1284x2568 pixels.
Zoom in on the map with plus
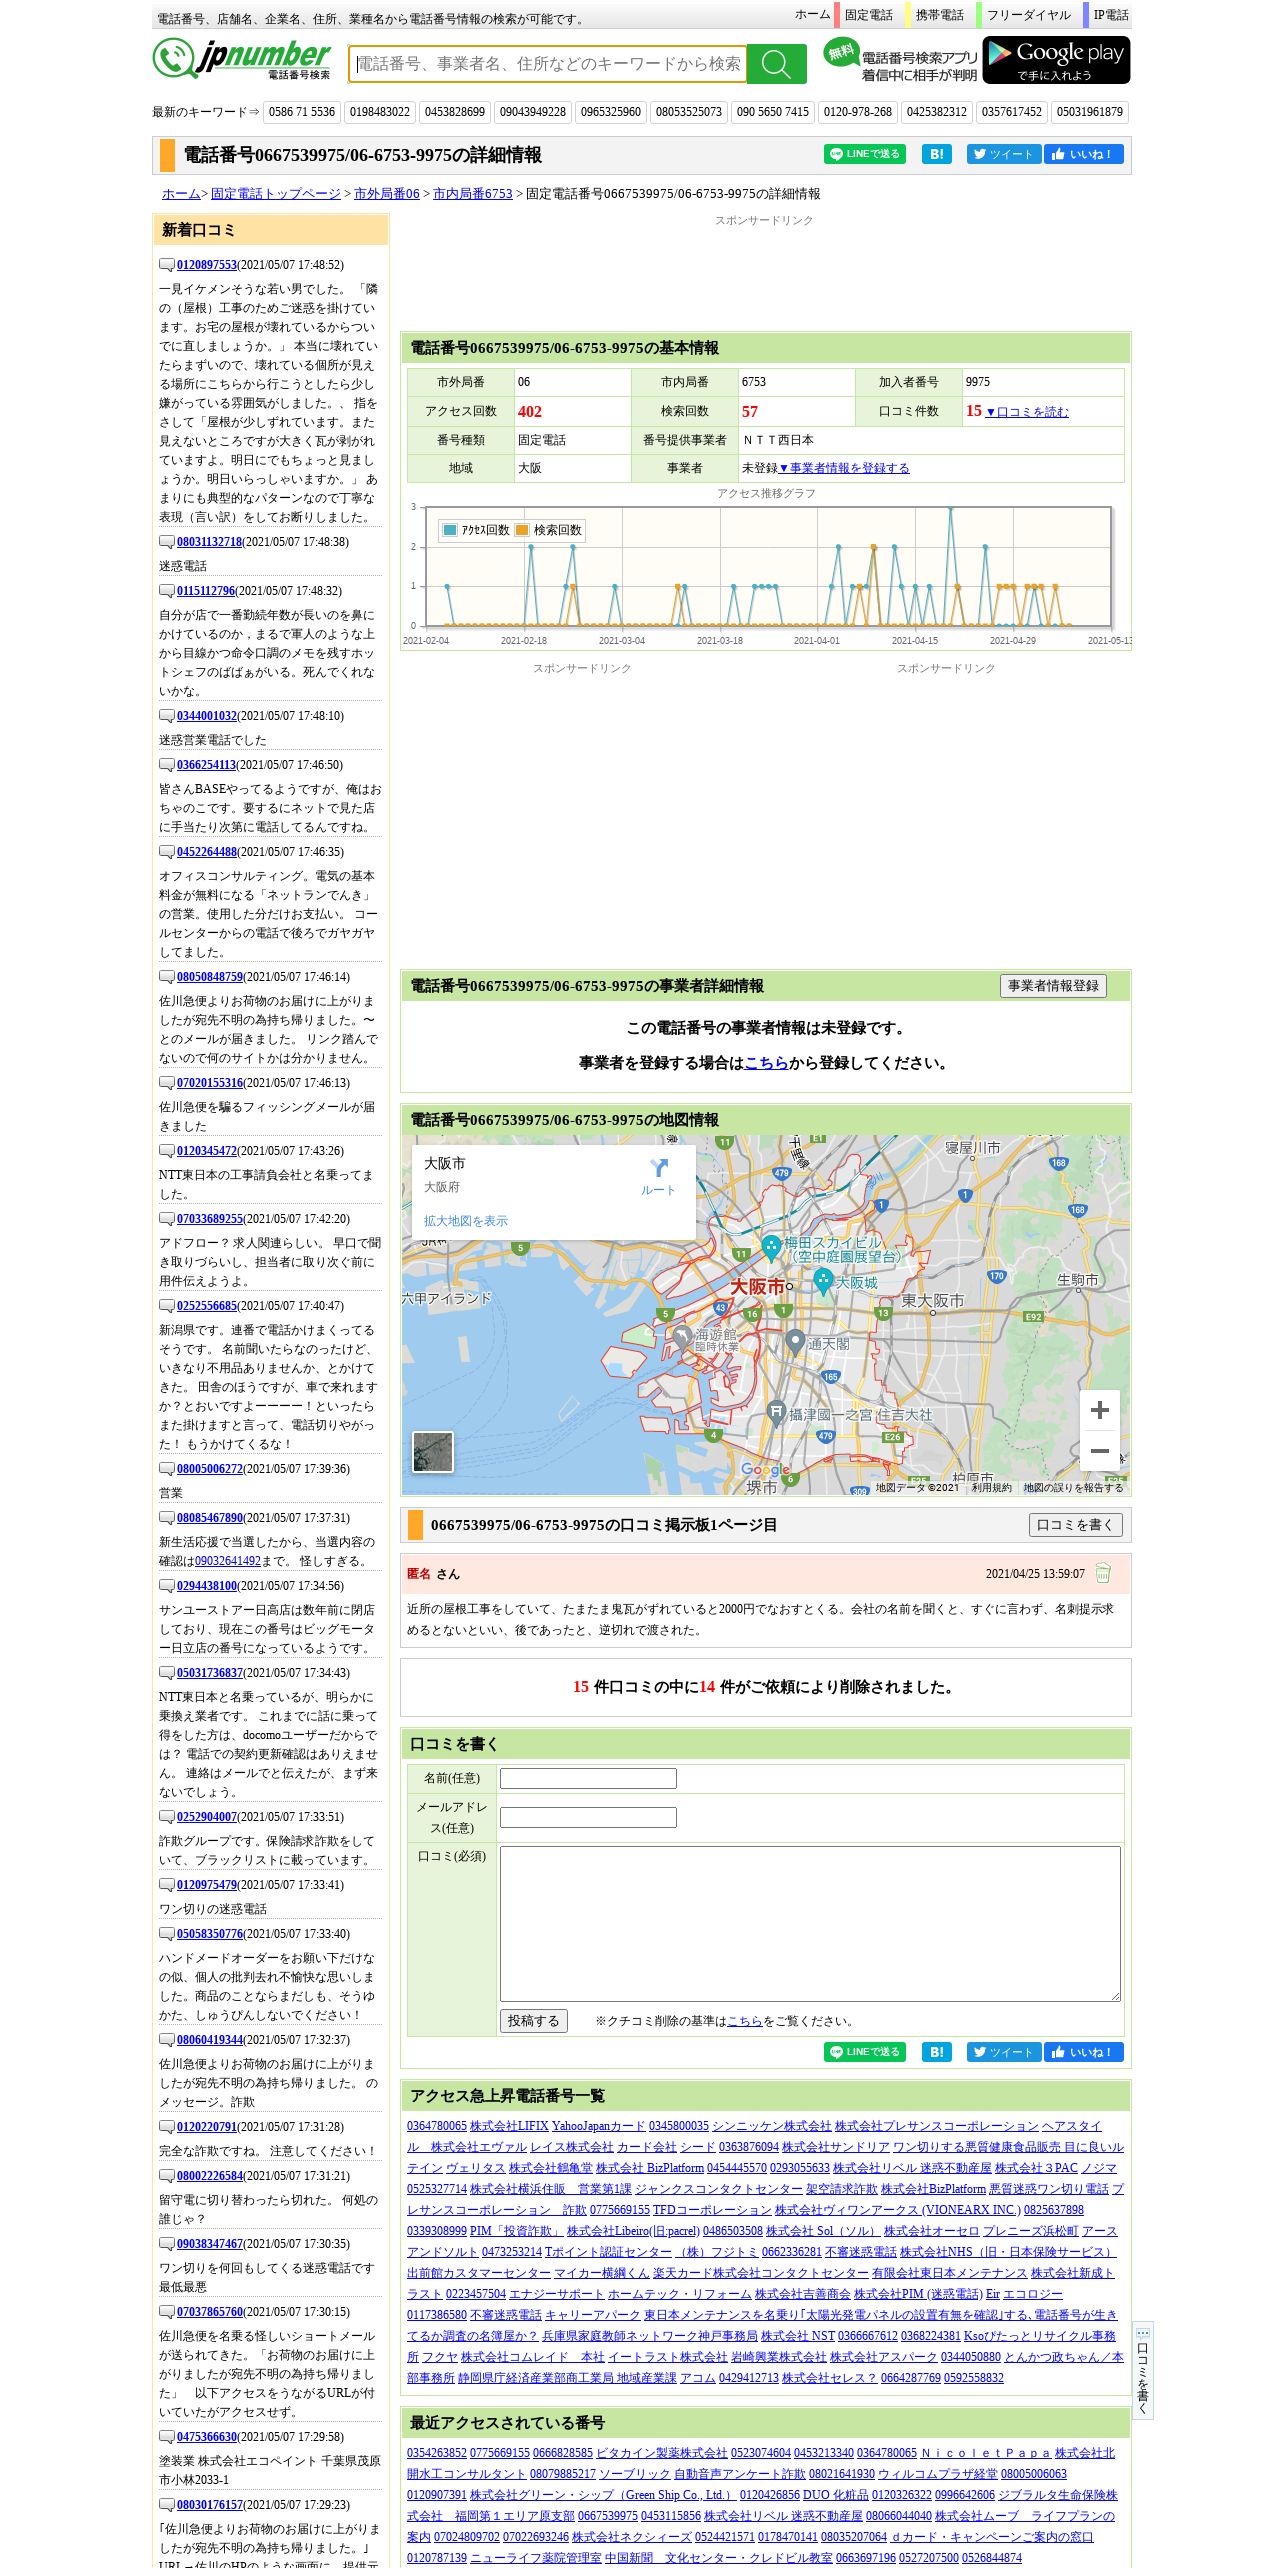point(1100,1410)
